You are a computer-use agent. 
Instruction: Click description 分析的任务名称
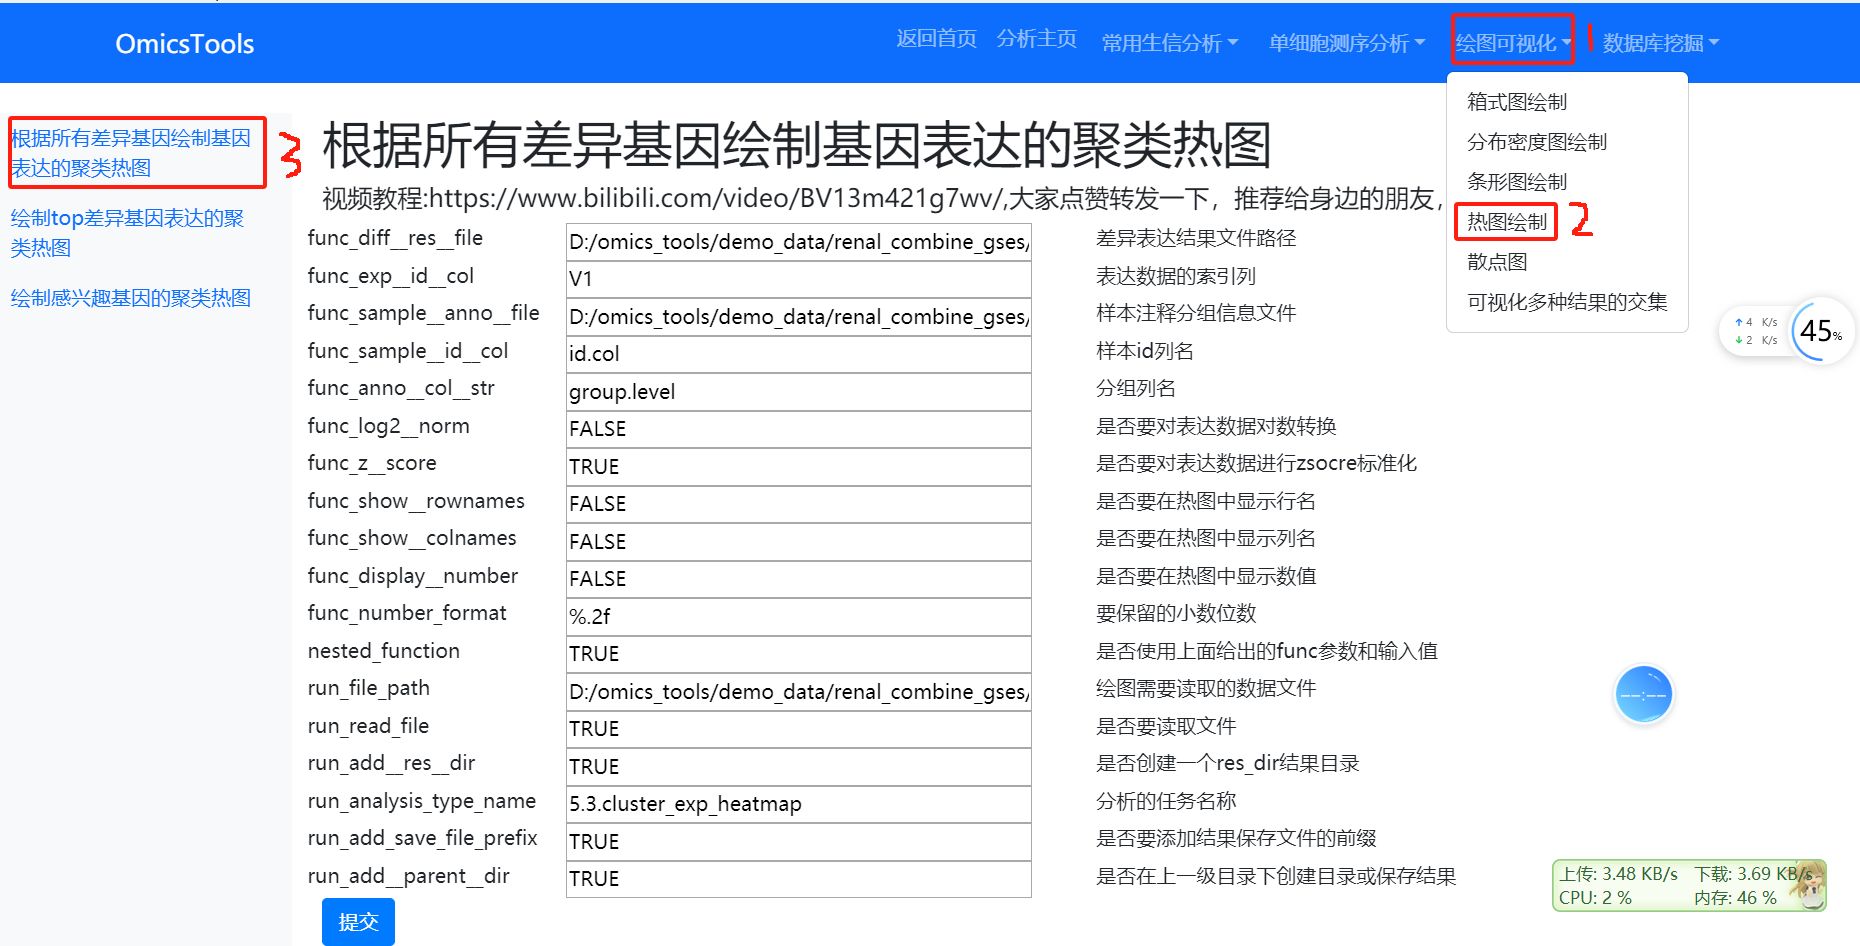[x=1166, y=801]
